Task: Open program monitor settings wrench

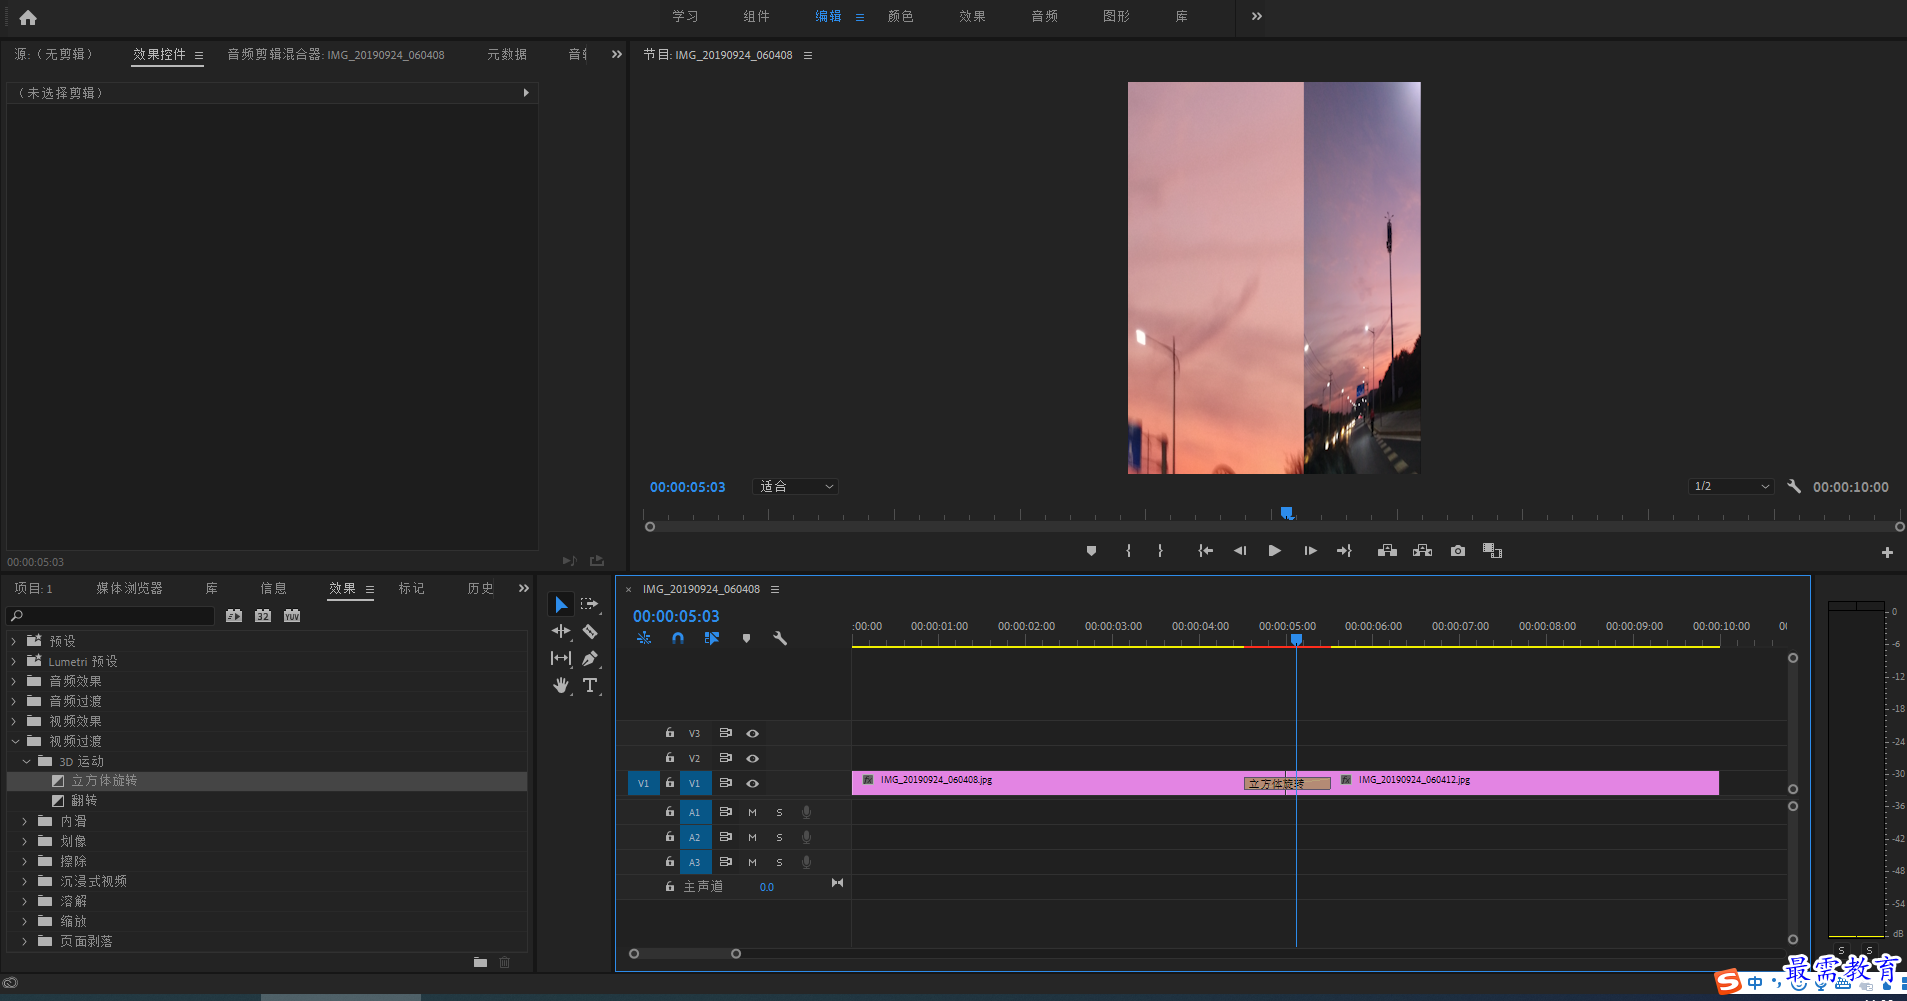Action: pyautogui.click(x=1794, y=486)
